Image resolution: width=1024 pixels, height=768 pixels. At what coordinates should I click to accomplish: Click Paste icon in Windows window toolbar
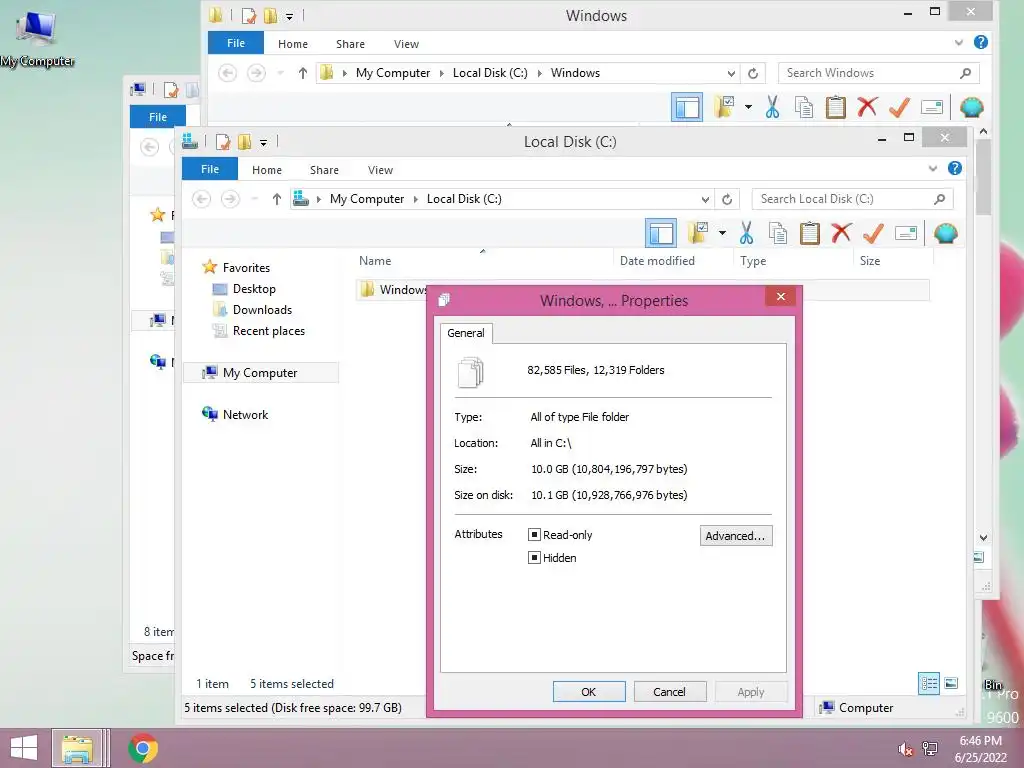tap(836, 107)
